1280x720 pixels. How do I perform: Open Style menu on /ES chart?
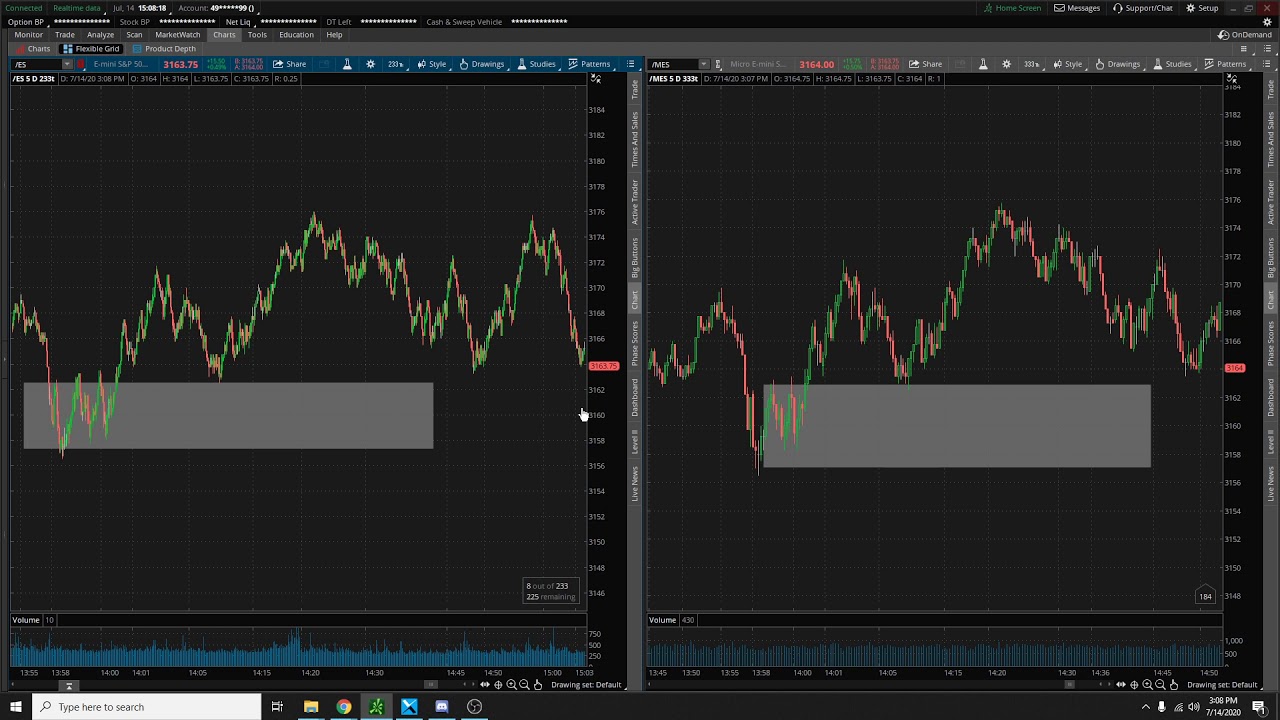point(432,64)
